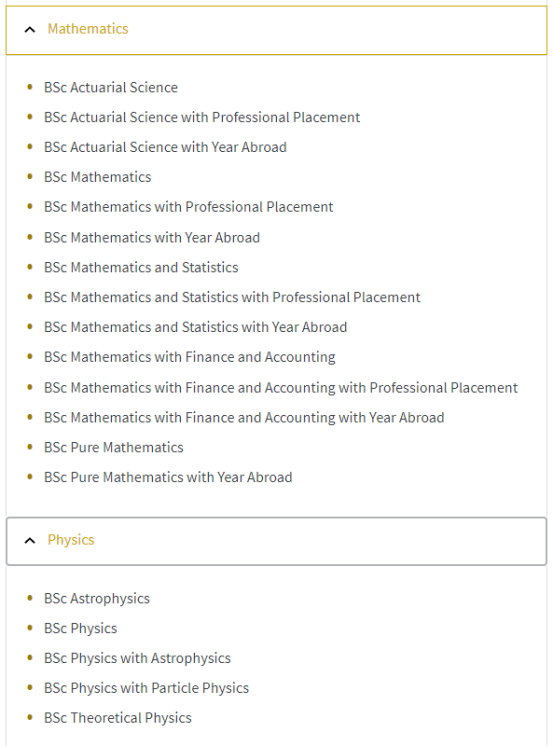The height and width of the screenshot is (747, 554).
Task: Select BSc Mathematics with Finance and Accounting
Action: click(190, 357)
